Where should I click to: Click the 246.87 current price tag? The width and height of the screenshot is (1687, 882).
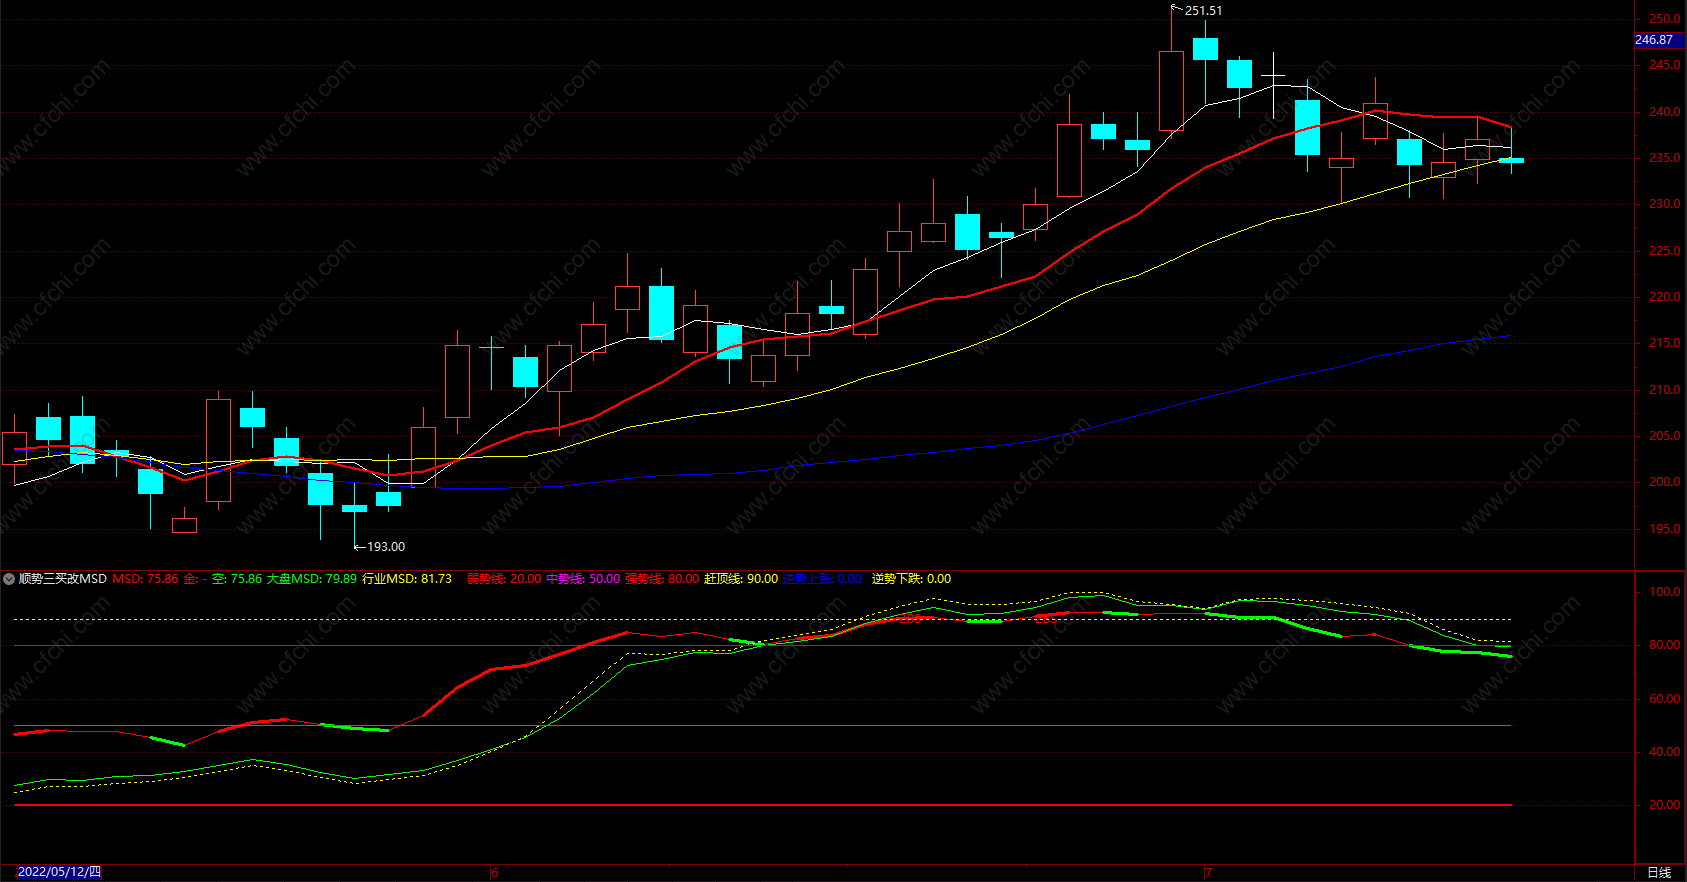[x=1655, y=40]
